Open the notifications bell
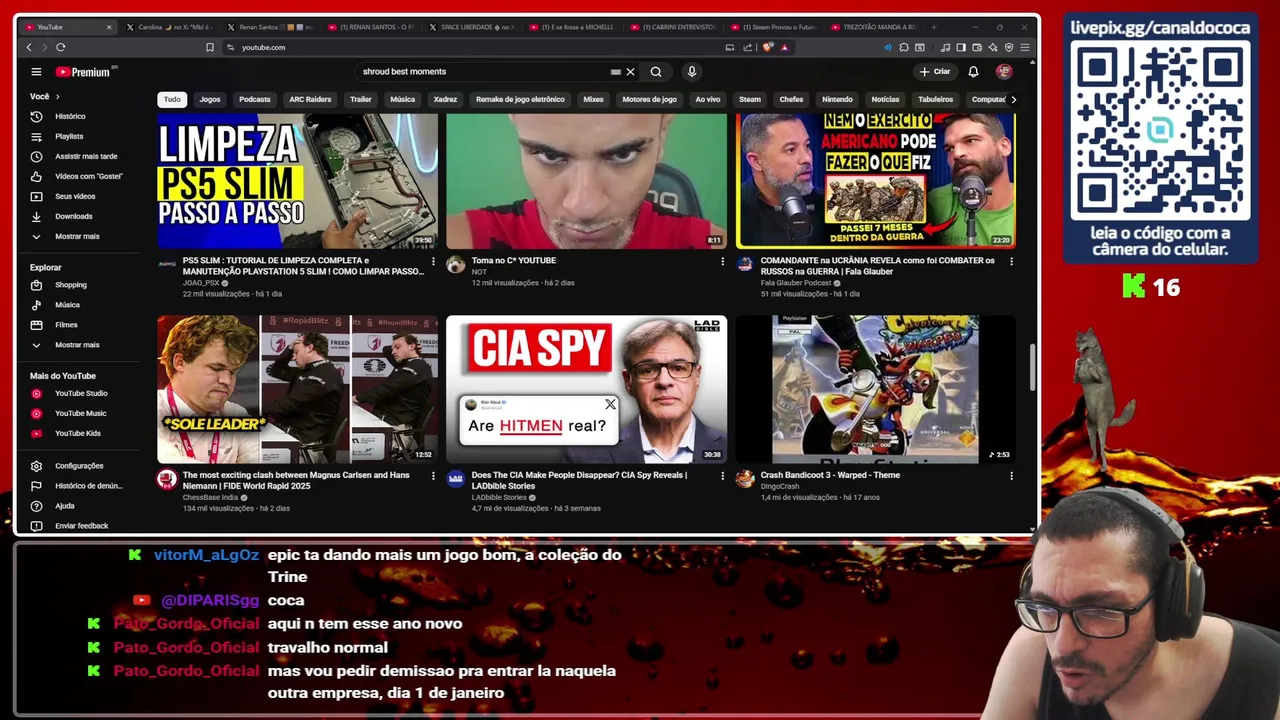 [973, 72]
